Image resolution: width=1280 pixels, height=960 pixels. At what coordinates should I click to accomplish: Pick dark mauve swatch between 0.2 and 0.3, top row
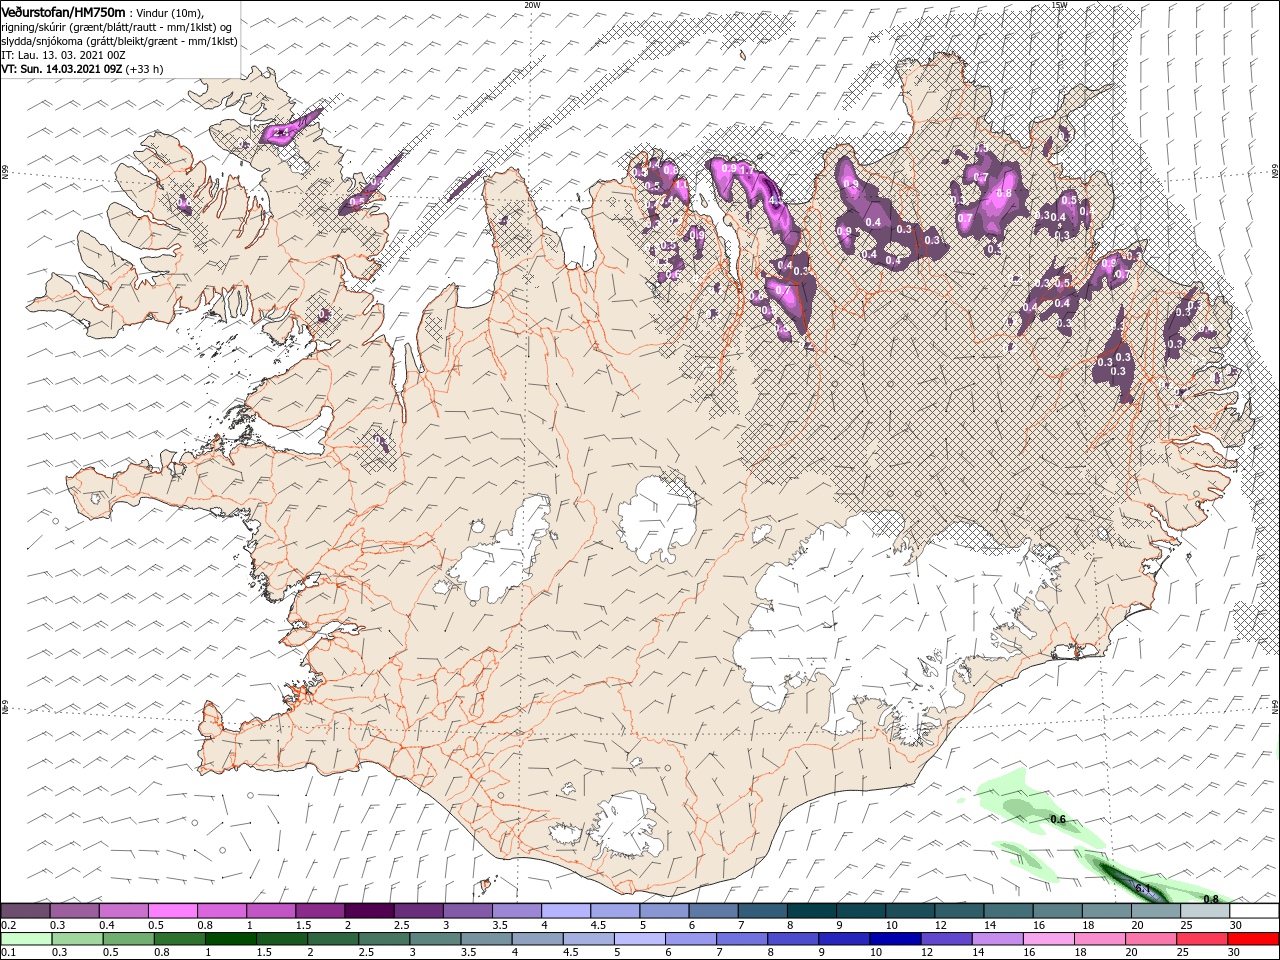tap(25, 910)
